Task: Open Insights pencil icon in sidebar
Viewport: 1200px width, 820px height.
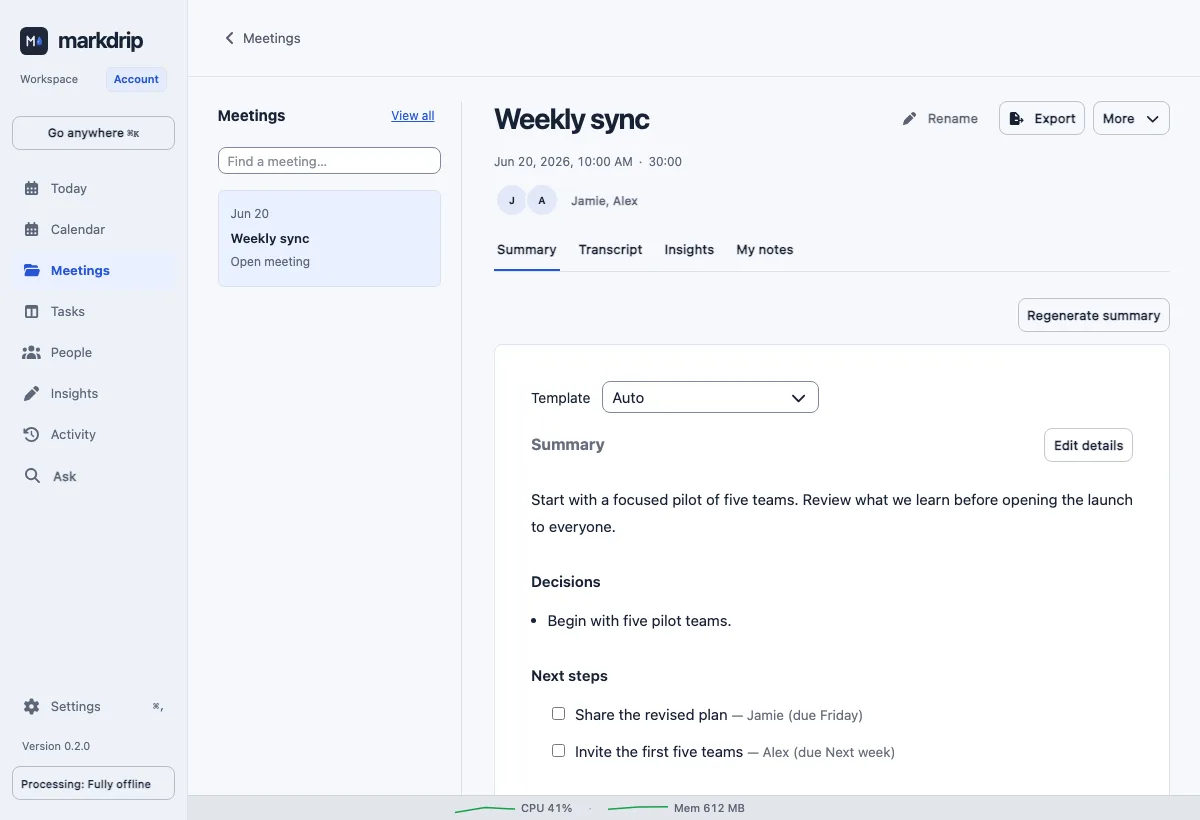Action: click(x=32, y=393)
